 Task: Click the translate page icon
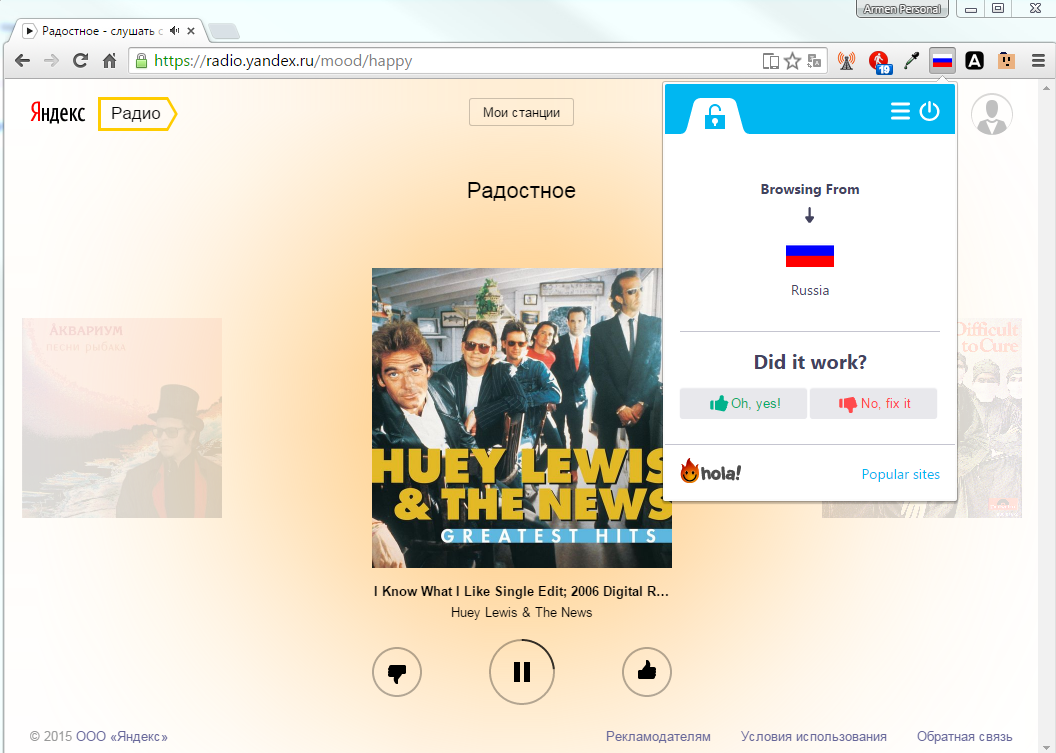[814, 61]
